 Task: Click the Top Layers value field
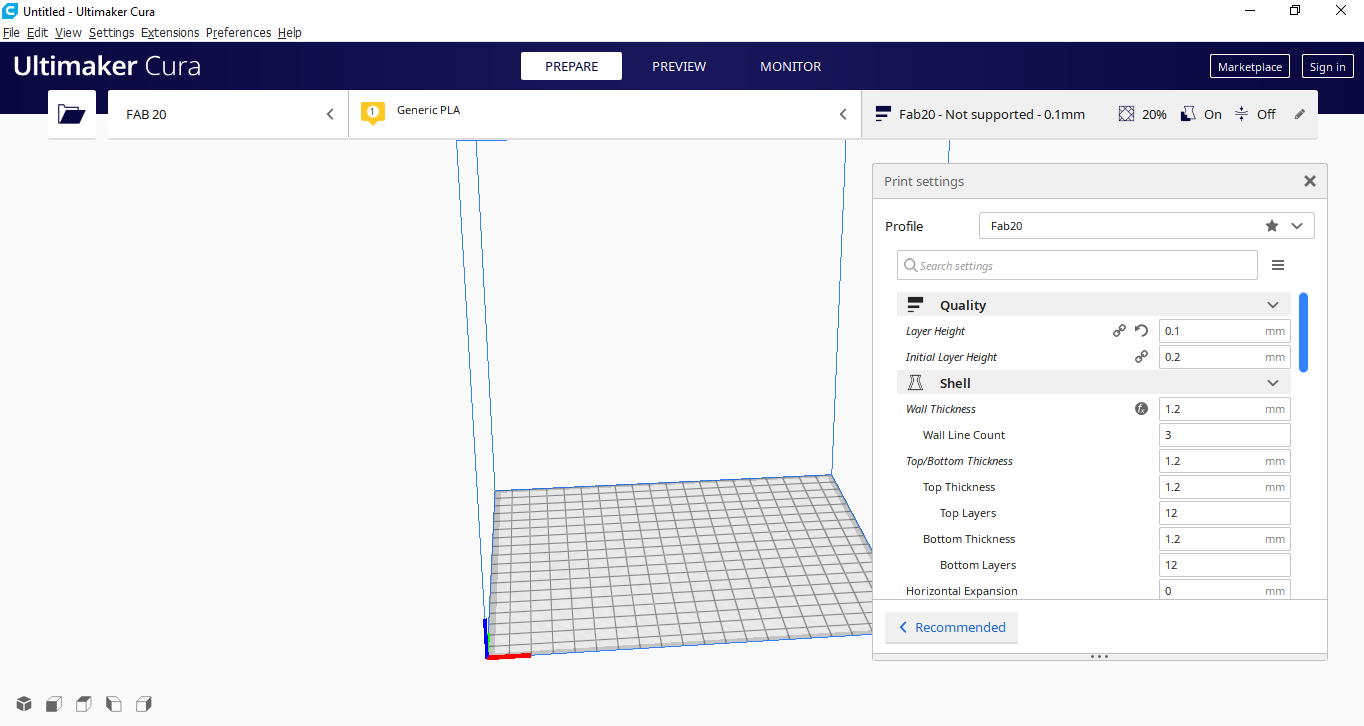tap(1225, 513)
